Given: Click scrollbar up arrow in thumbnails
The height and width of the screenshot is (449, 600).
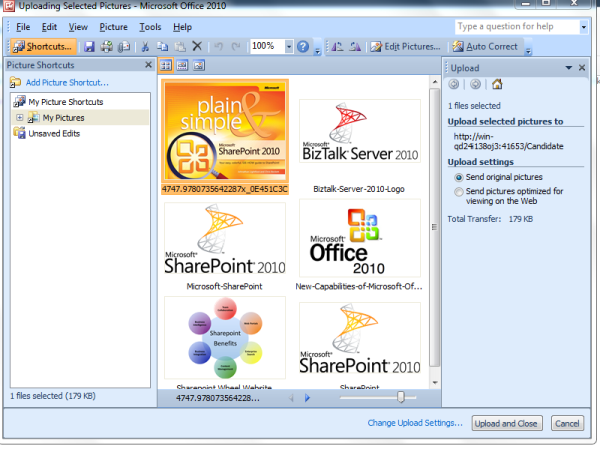Looking at the screenshot, I should click(435, 82).
